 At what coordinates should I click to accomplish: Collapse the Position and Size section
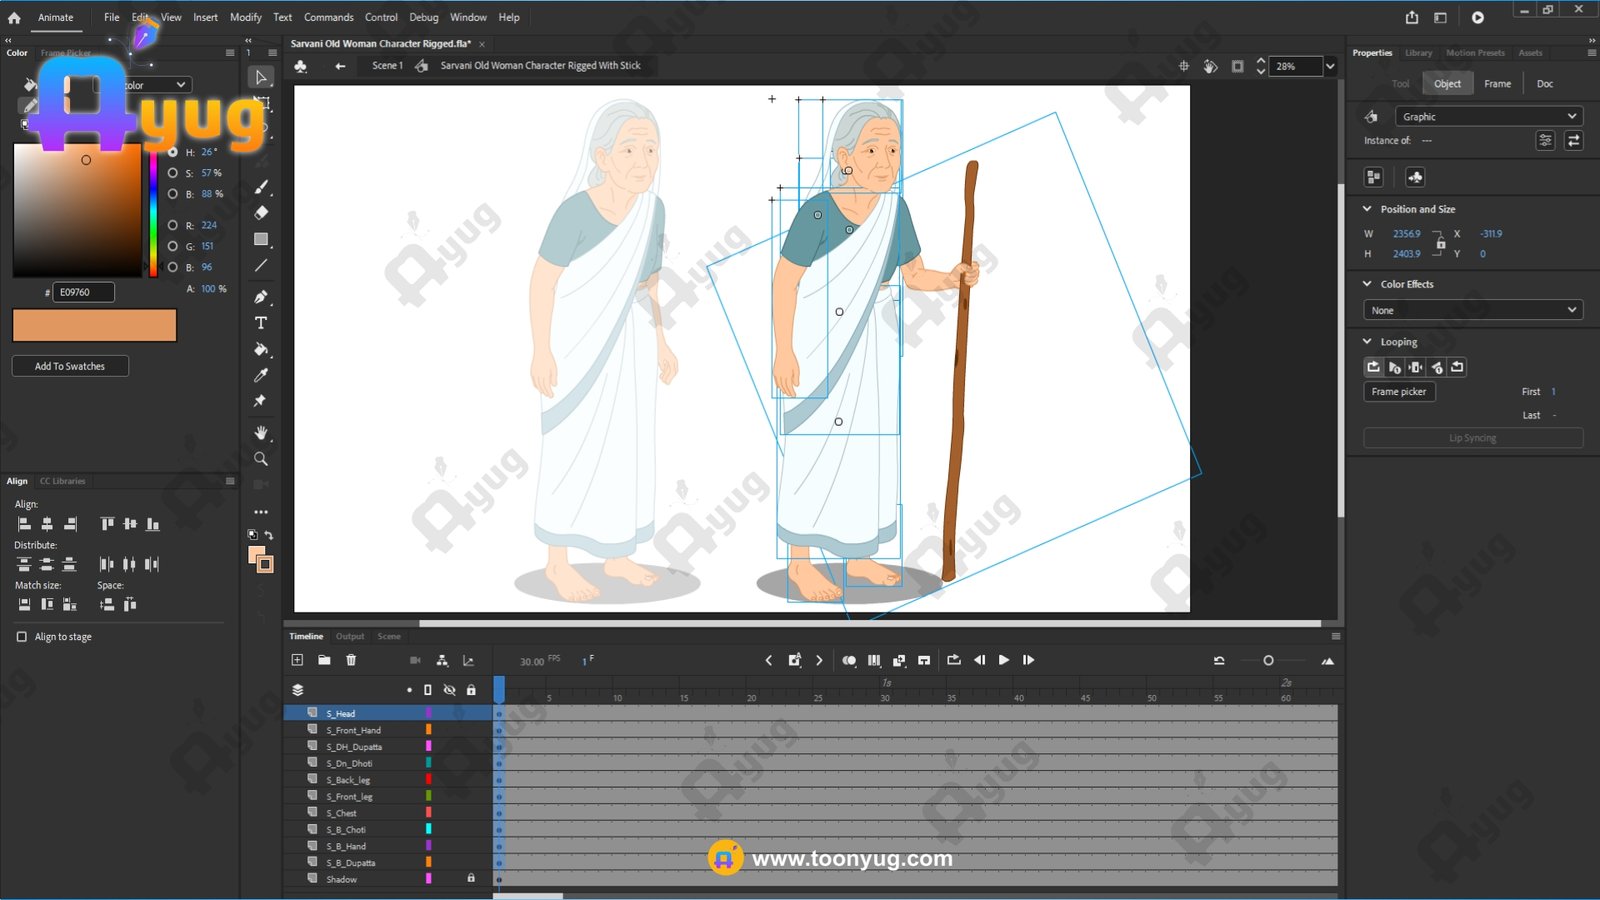coord(1367,209)
